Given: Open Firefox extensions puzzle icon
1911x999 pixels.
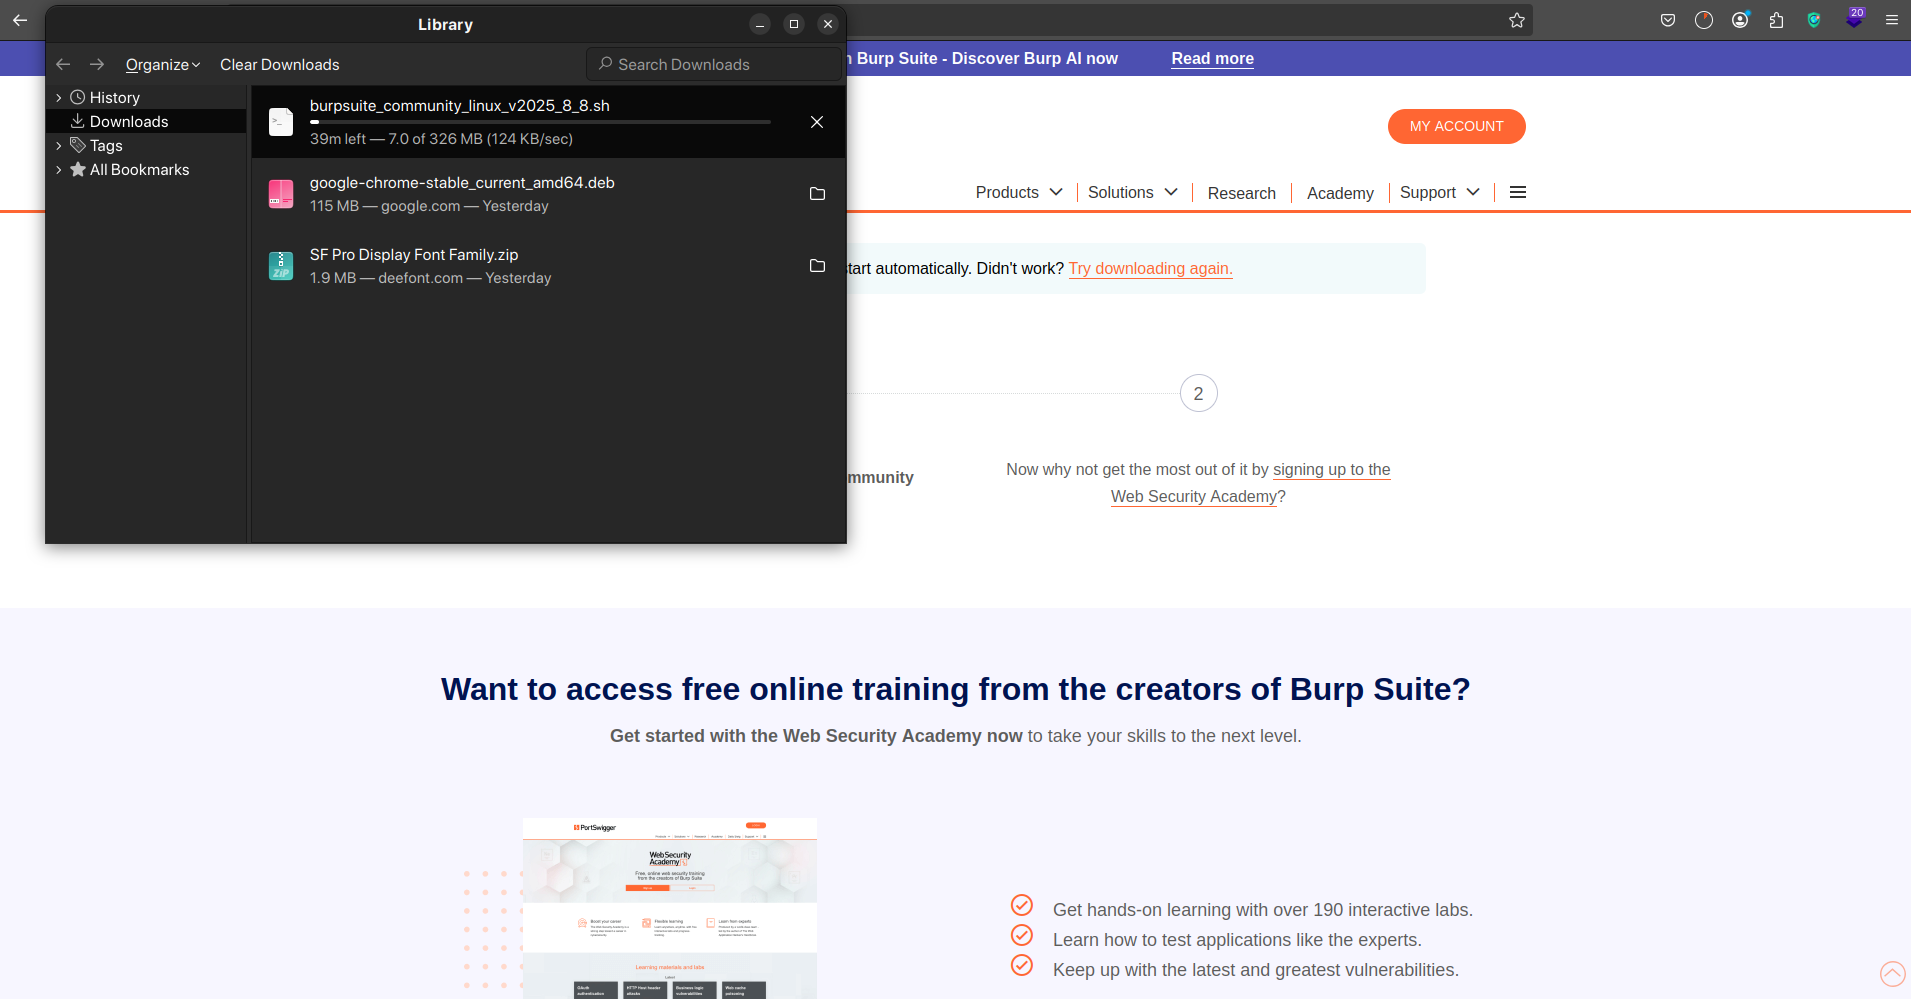Looking at the screenshot, I should click(x=1776, y=20).
